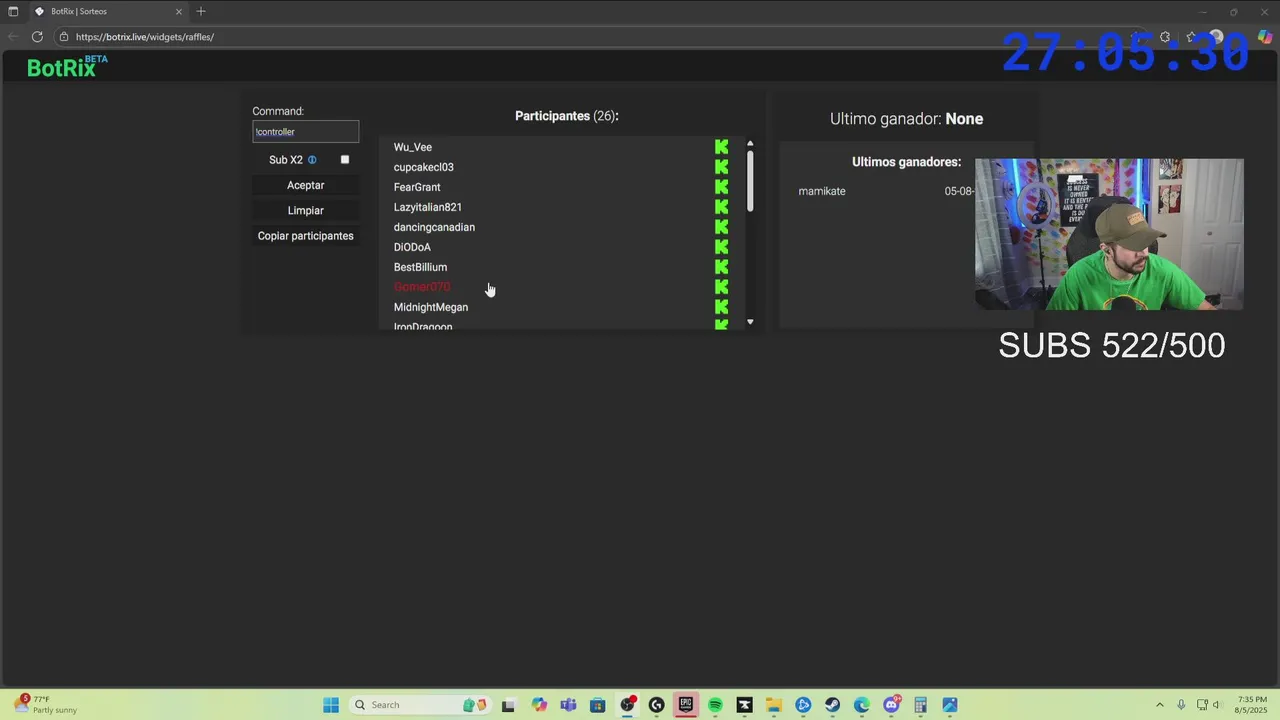
Task: Open Logitech G HUB from the taskbar
Action: [657, 705]
